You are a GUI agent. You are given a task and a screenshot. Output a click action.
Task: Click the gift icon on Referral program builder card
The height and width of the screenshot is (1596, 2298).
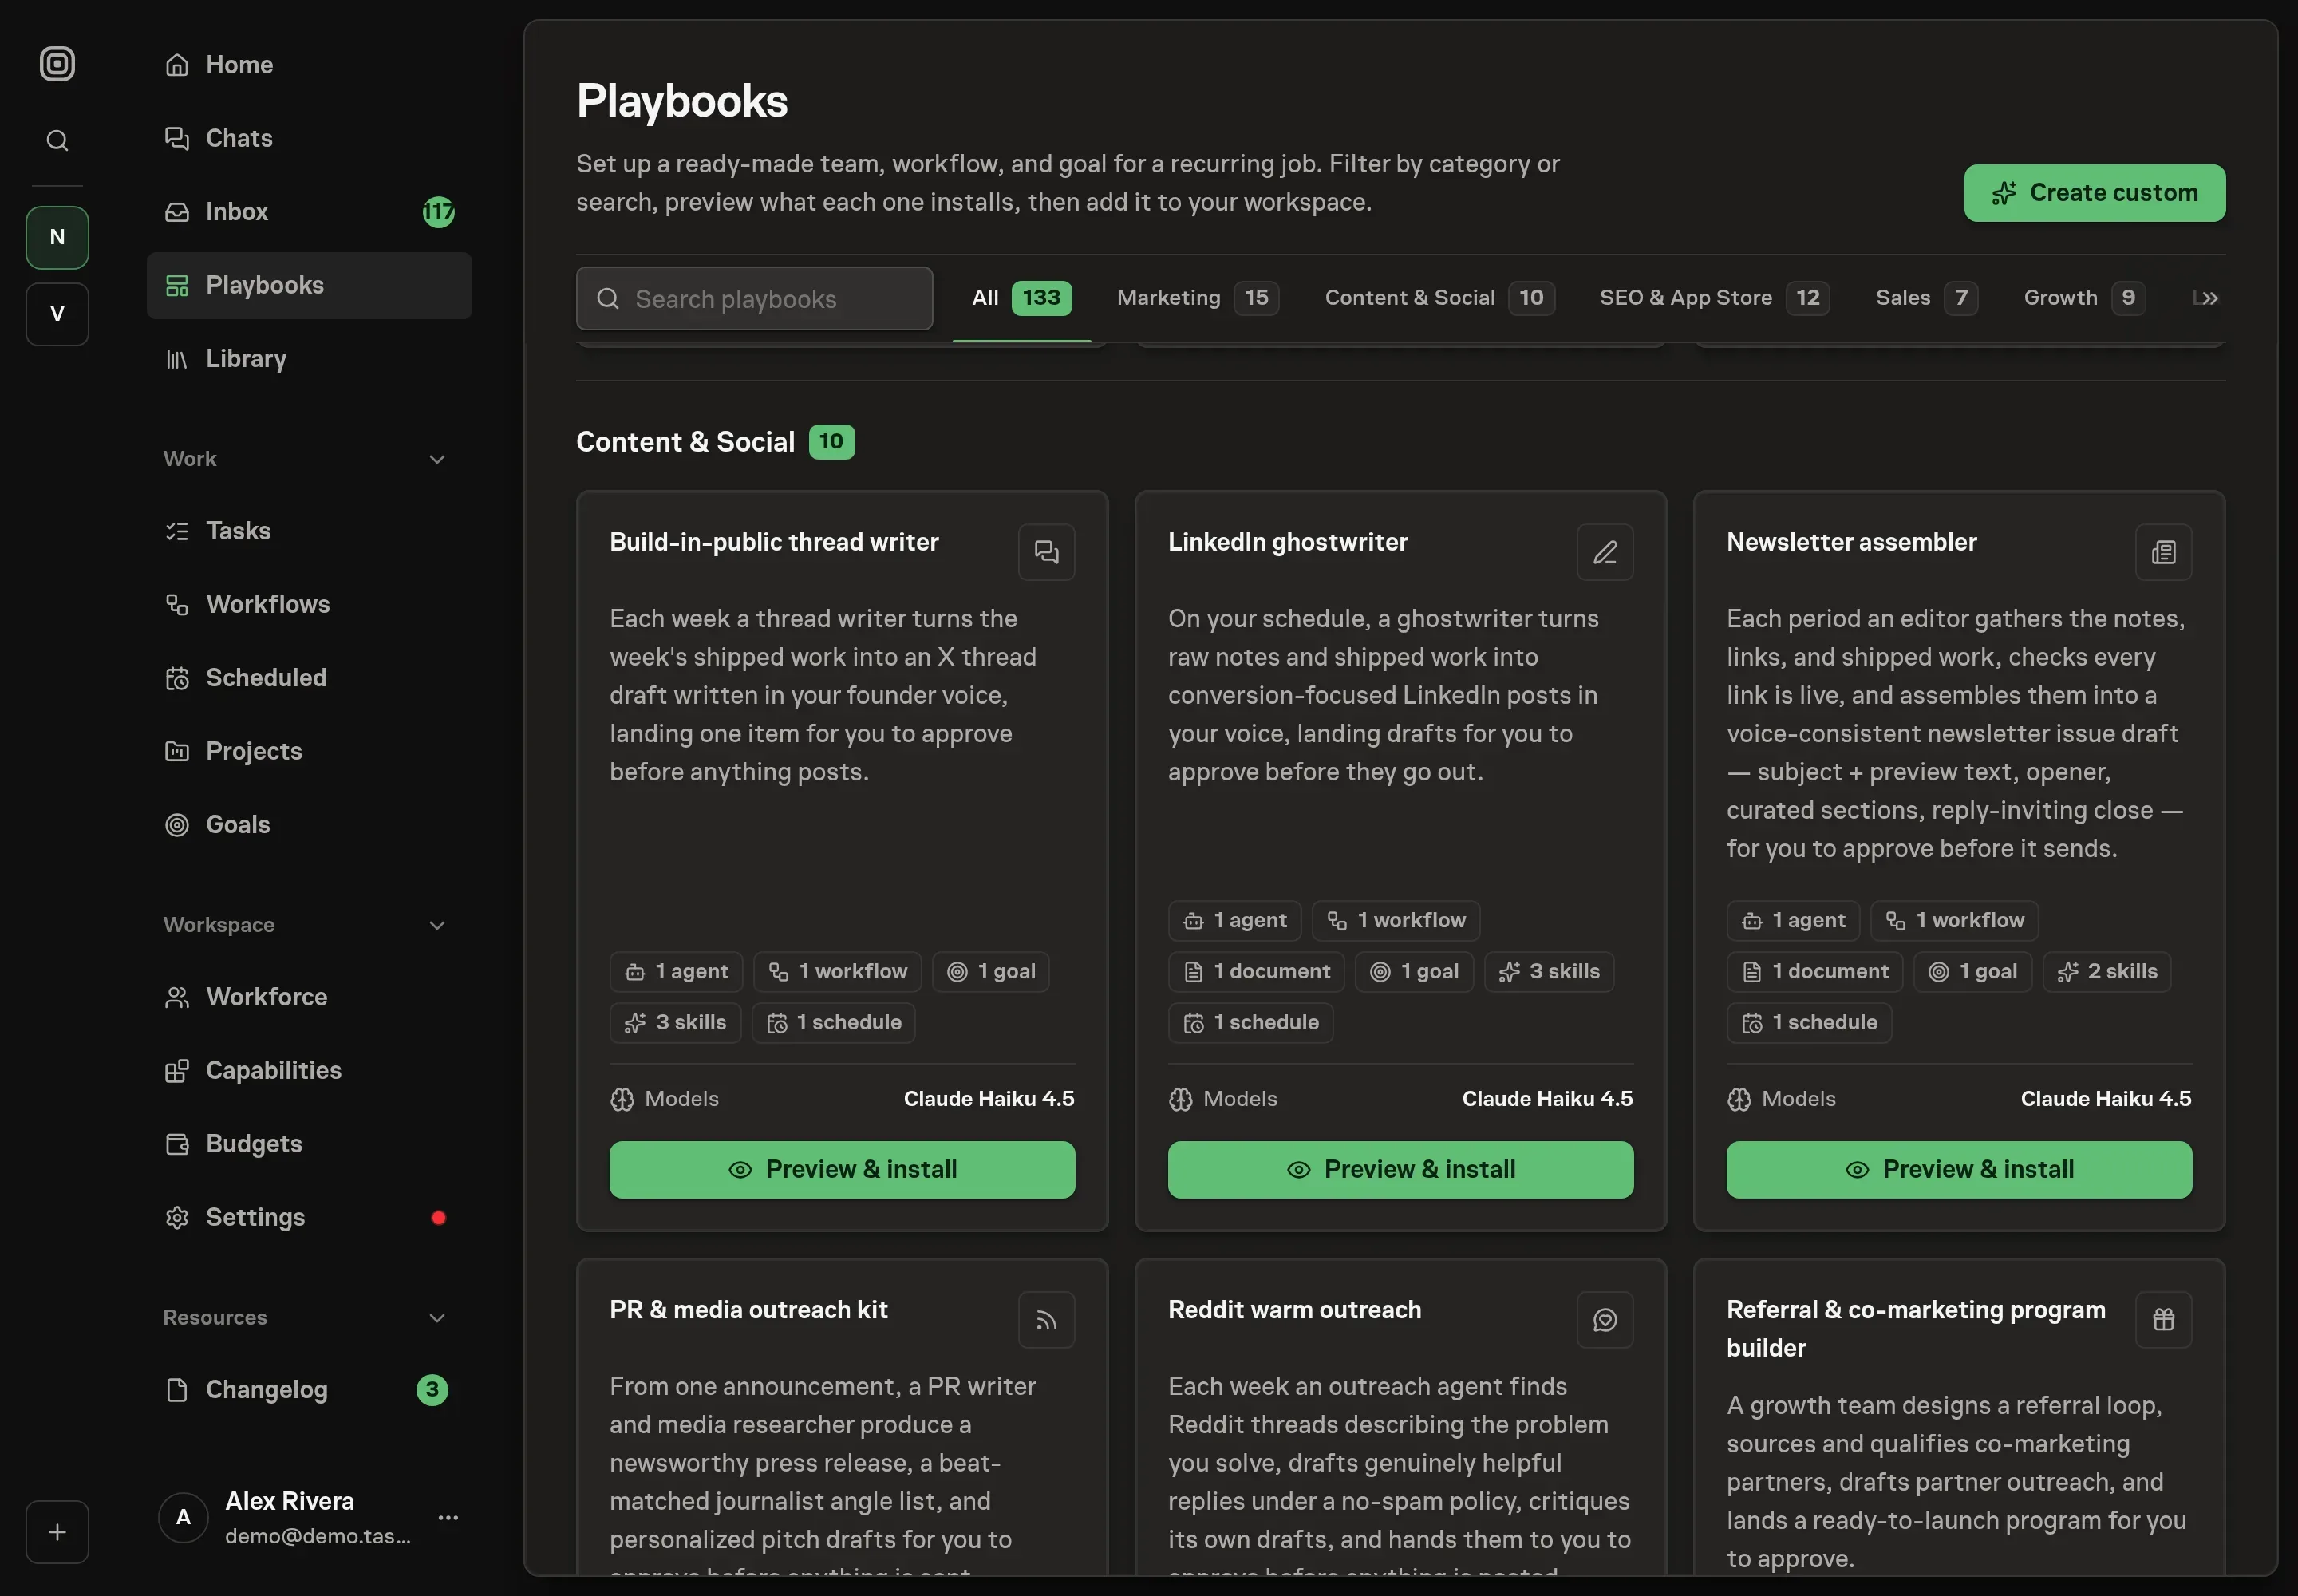tap(2163, 1320)
